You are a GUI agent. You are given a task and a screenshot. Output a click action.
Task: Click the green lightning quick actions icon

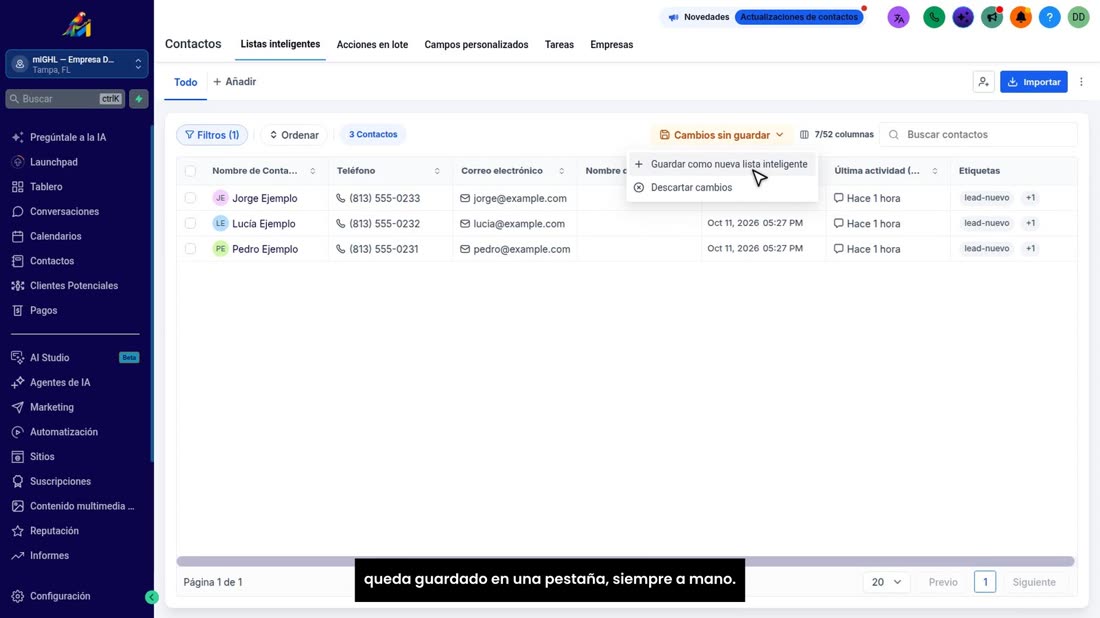[139, 99]
